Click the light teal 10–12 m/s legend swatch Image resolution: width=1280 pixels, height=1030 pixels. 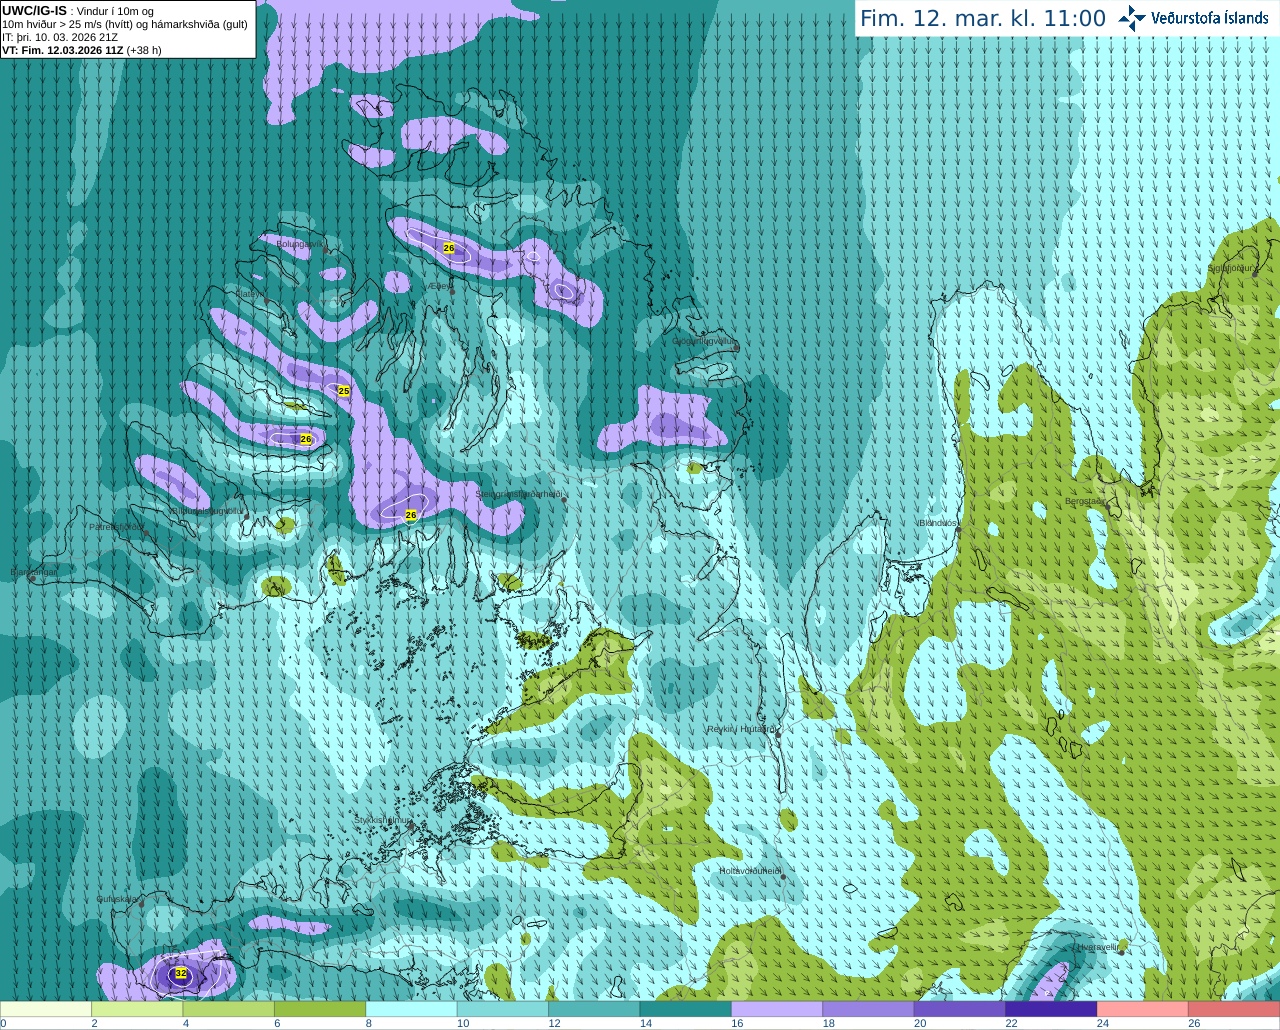click(x=503, y=1009)
